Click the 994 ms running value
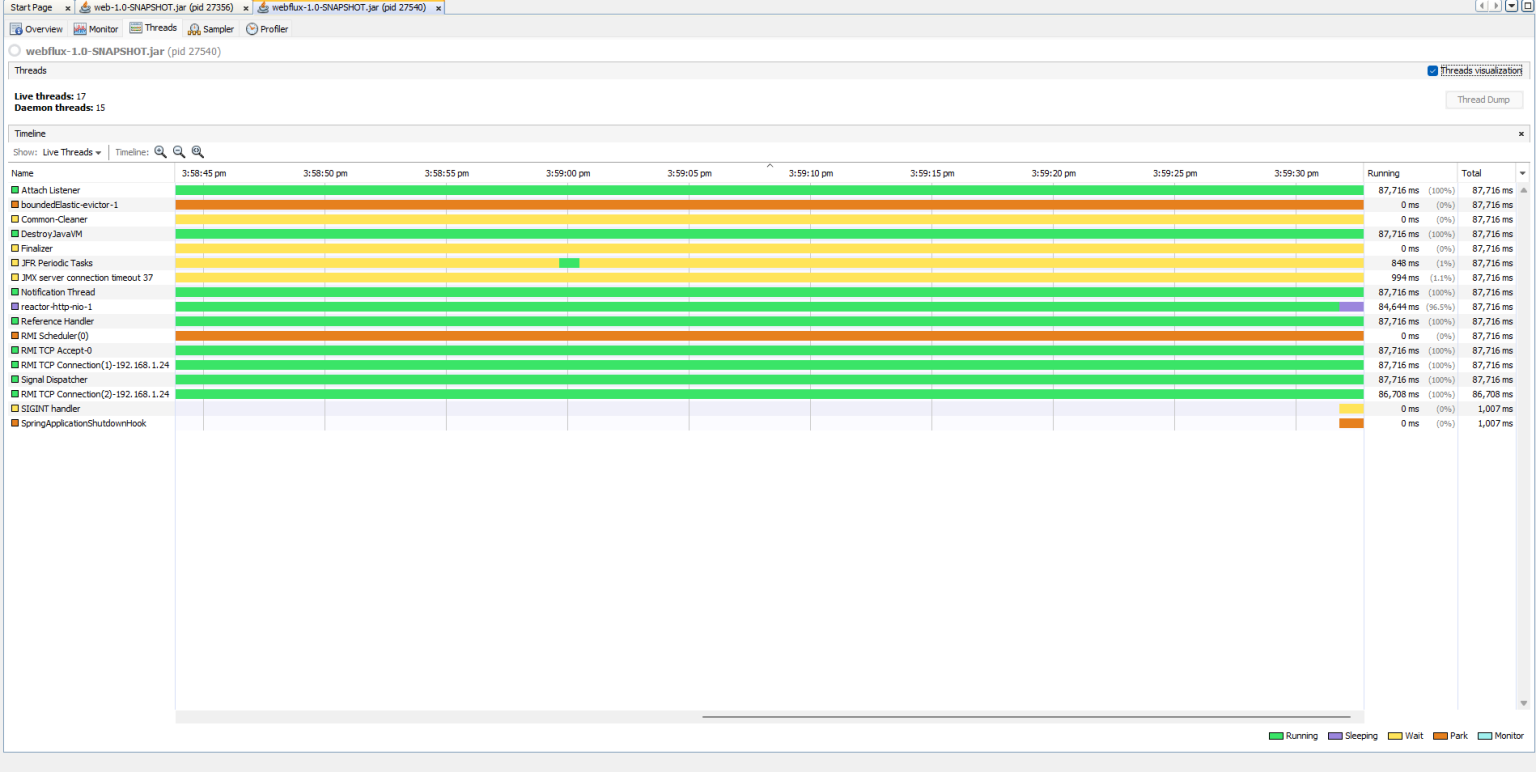The height and width of the screenshot is (772, 1536). point(1405,278)
